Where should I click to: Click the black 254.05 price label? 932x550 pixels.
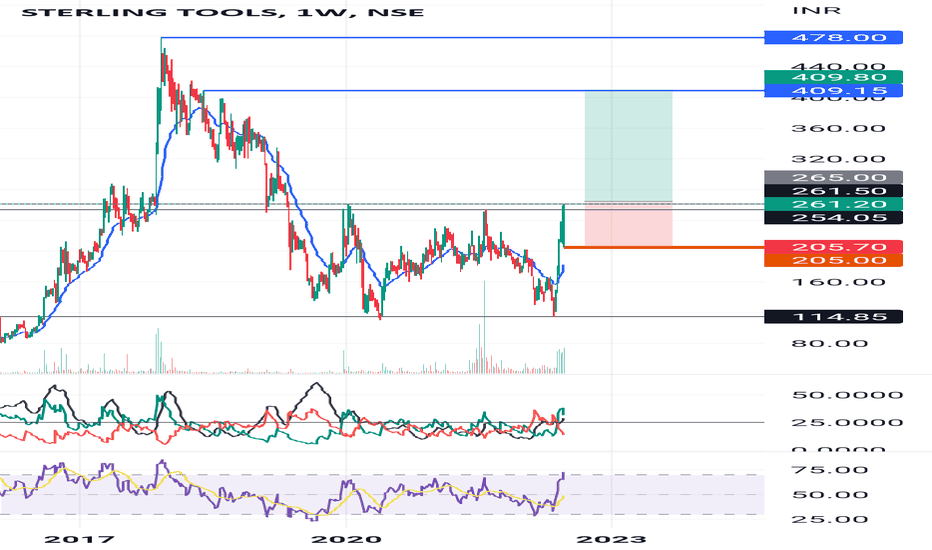833,218
